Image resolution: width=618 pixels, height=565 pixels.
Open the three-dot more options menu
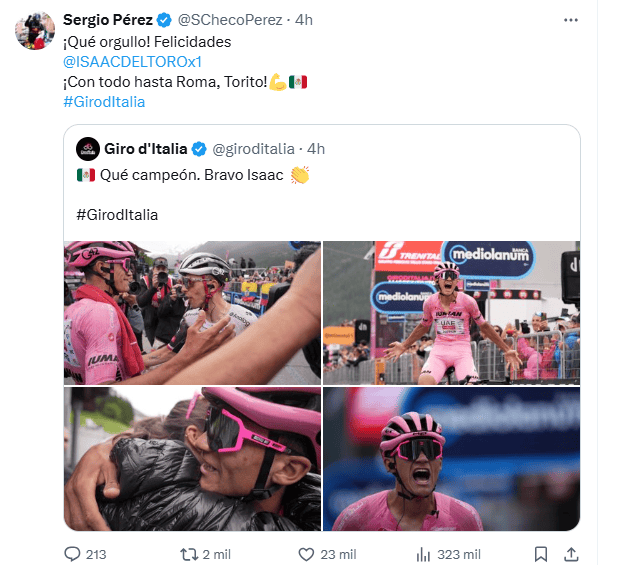coord(570,19)
